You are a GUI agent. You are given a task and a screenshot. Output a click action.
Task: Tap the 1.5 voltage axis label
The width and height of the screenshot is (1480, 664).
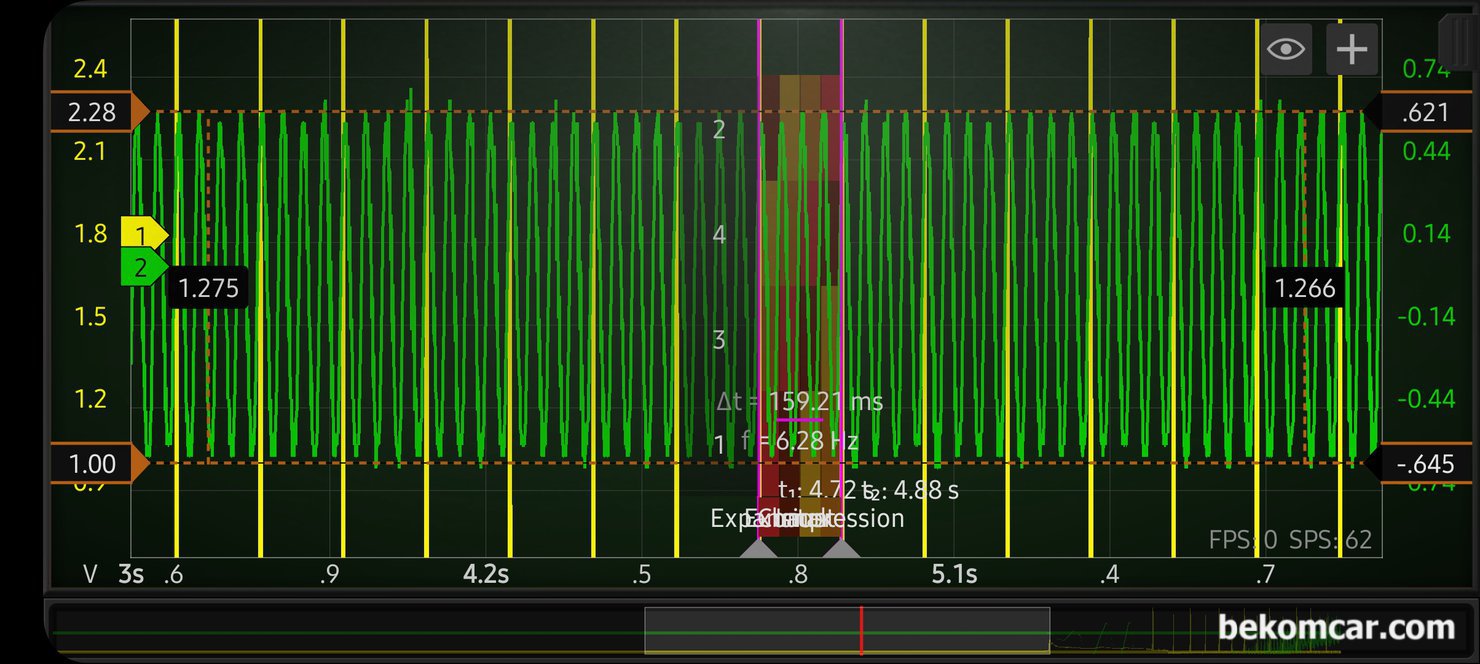pos(90,317)
